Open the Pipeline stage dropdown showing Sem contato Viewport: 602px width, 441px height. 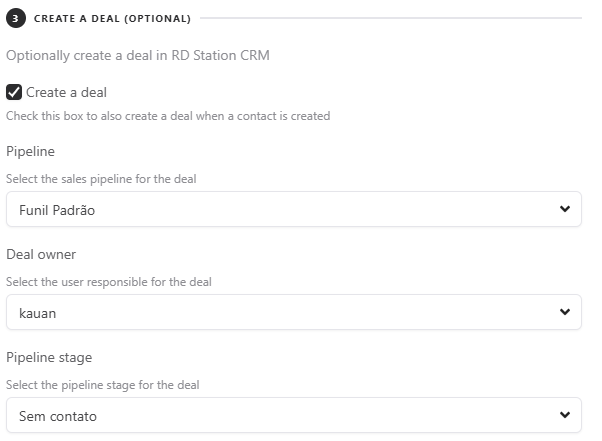pyautogui.click(x=293, y=415)
